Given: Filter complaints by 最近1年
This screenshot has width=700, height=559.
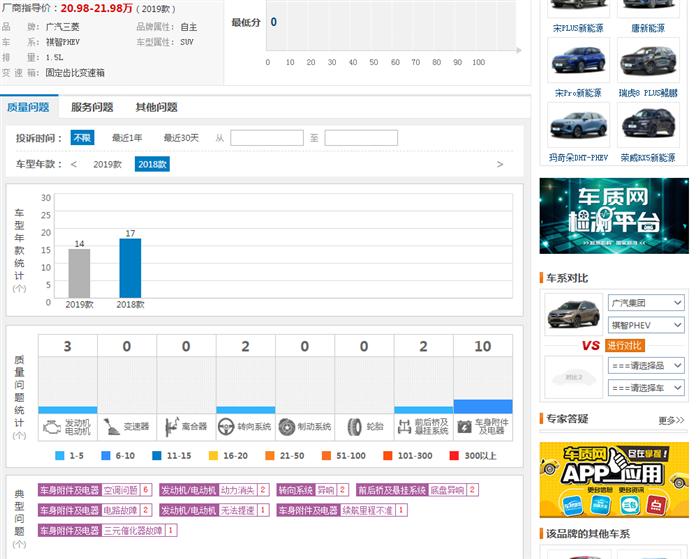Looking at the screenshot, I should (x=127, y=138).
